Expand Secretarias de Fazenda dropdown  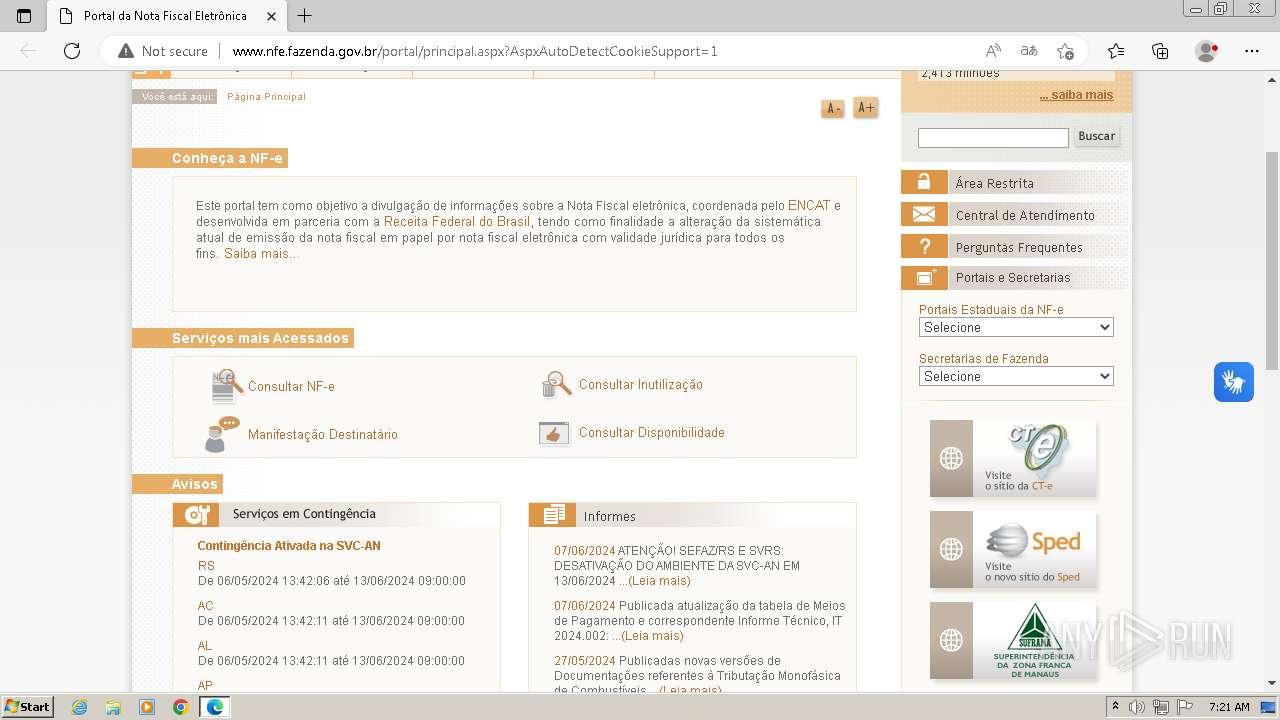(x=1016, y=376)
